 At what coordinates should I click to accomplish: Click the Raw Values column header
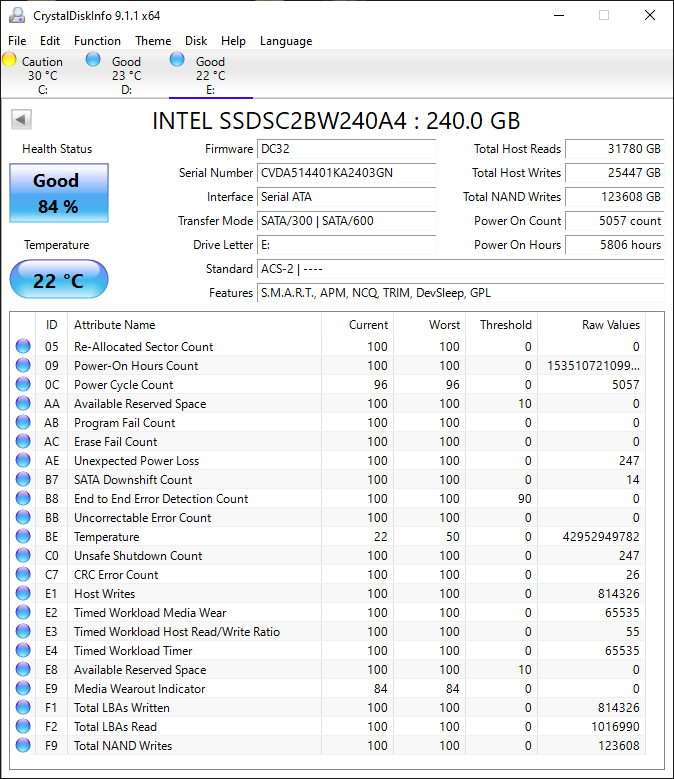610,325
